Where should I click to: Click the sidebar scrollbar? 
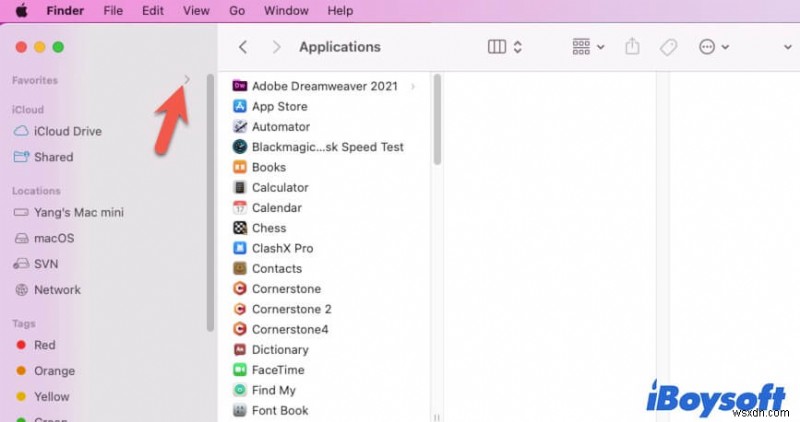coord(210,203)
